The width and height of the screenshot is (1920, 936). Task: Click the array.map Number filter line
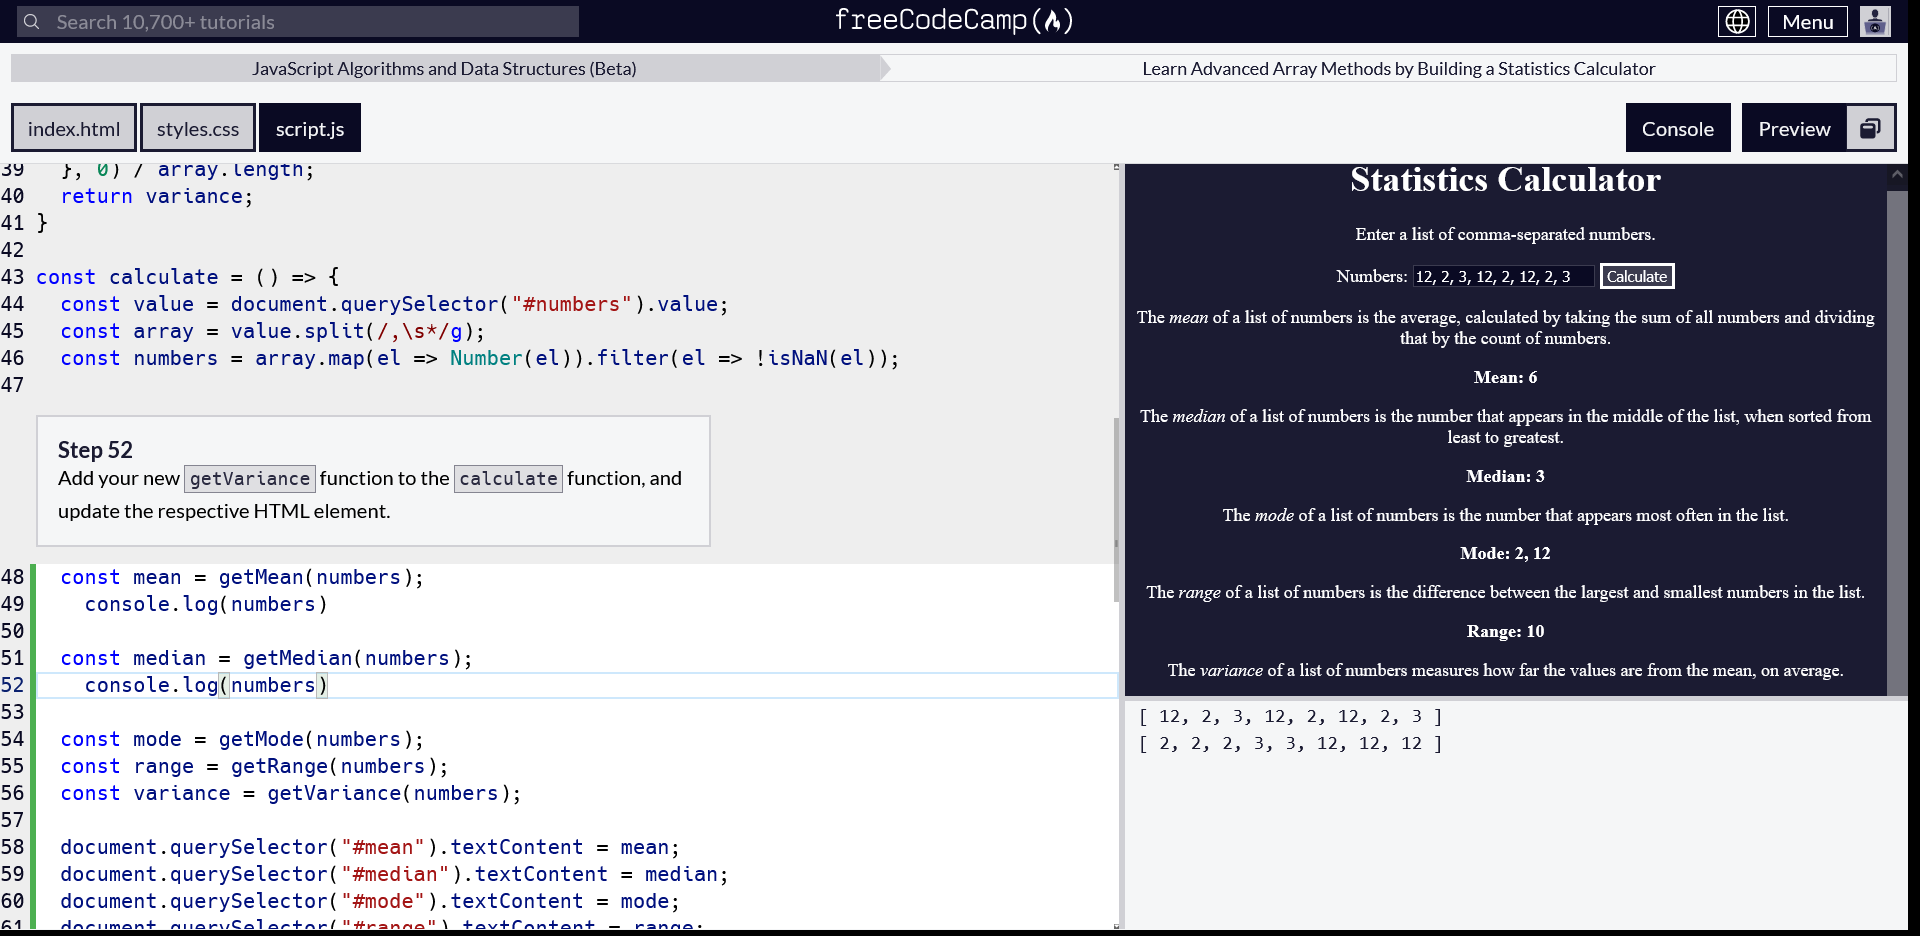480,358
